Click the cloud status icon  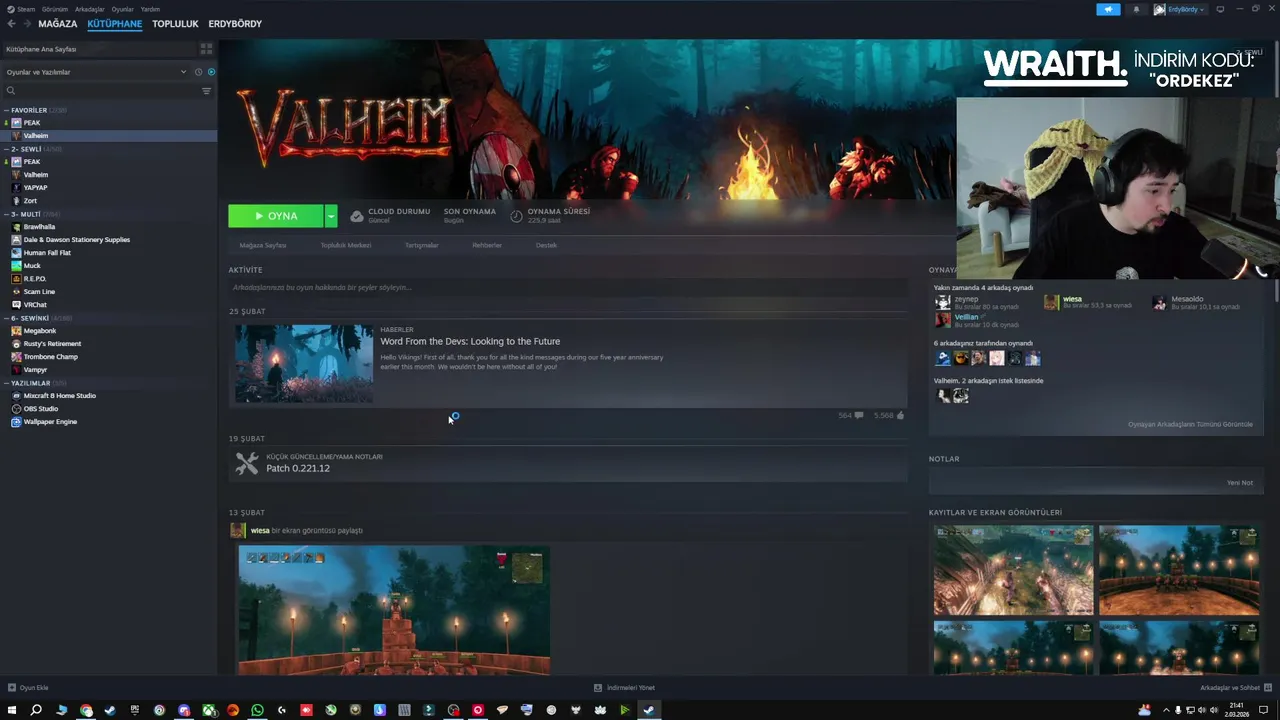(356, 215)
